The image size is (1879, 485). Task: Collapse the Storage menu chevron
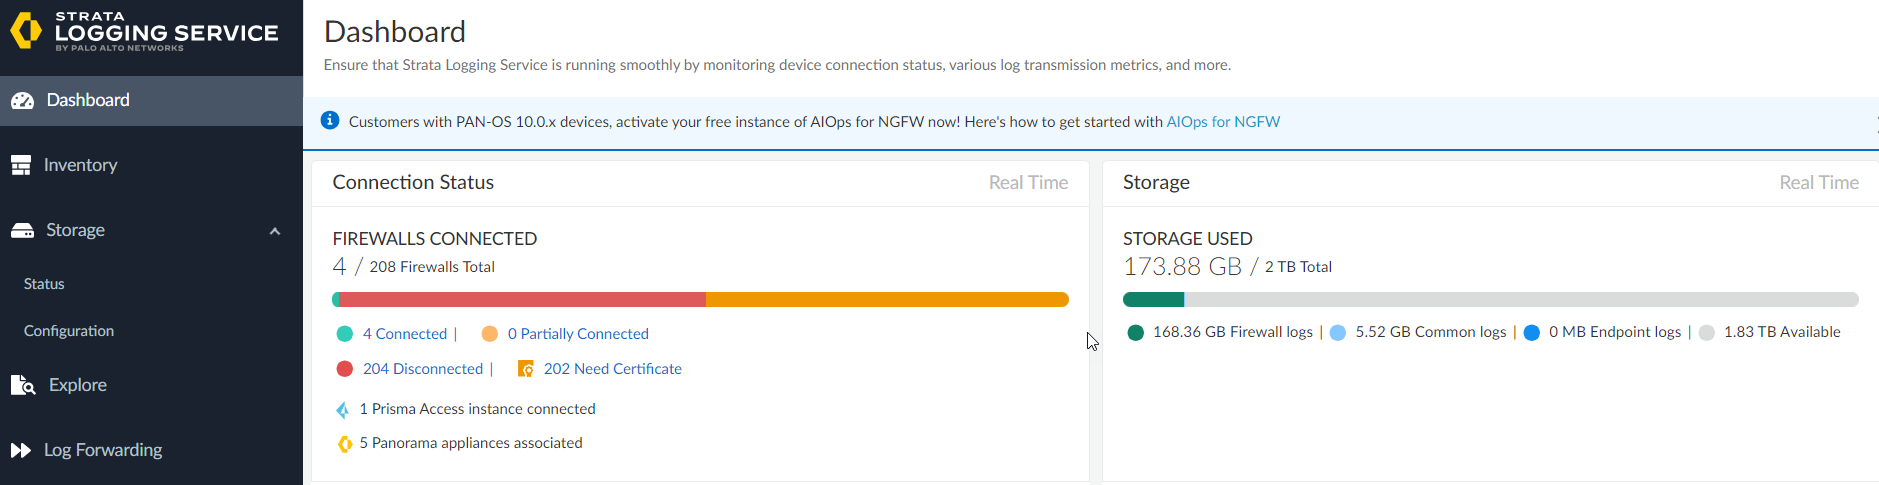[x=275, y=231]
